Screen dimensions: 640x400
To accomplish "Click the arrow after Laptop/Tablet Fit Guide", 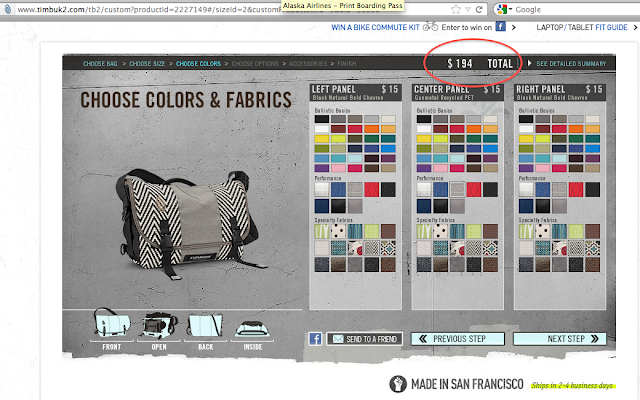I will pos(635,27).
